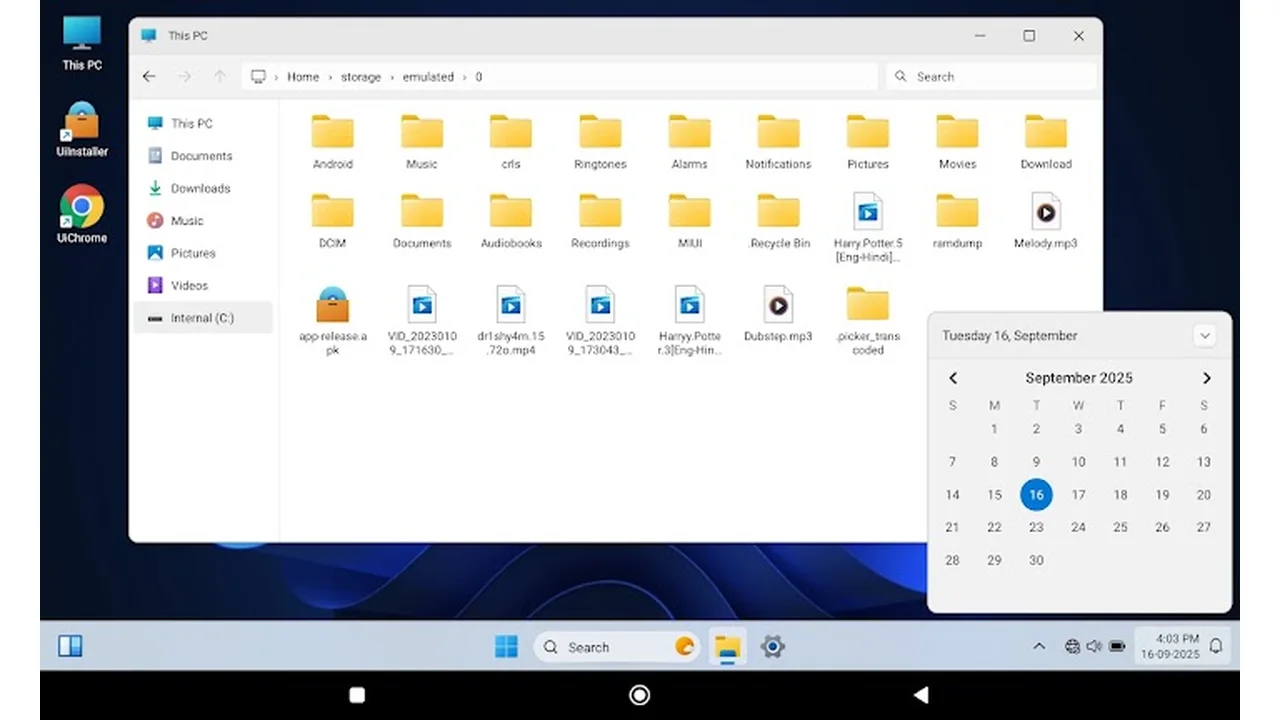Image resolution: width=1280 pixels, height=720 pixels.
Task: Select the app-release.apk file
Action: [x=332, y=321]
